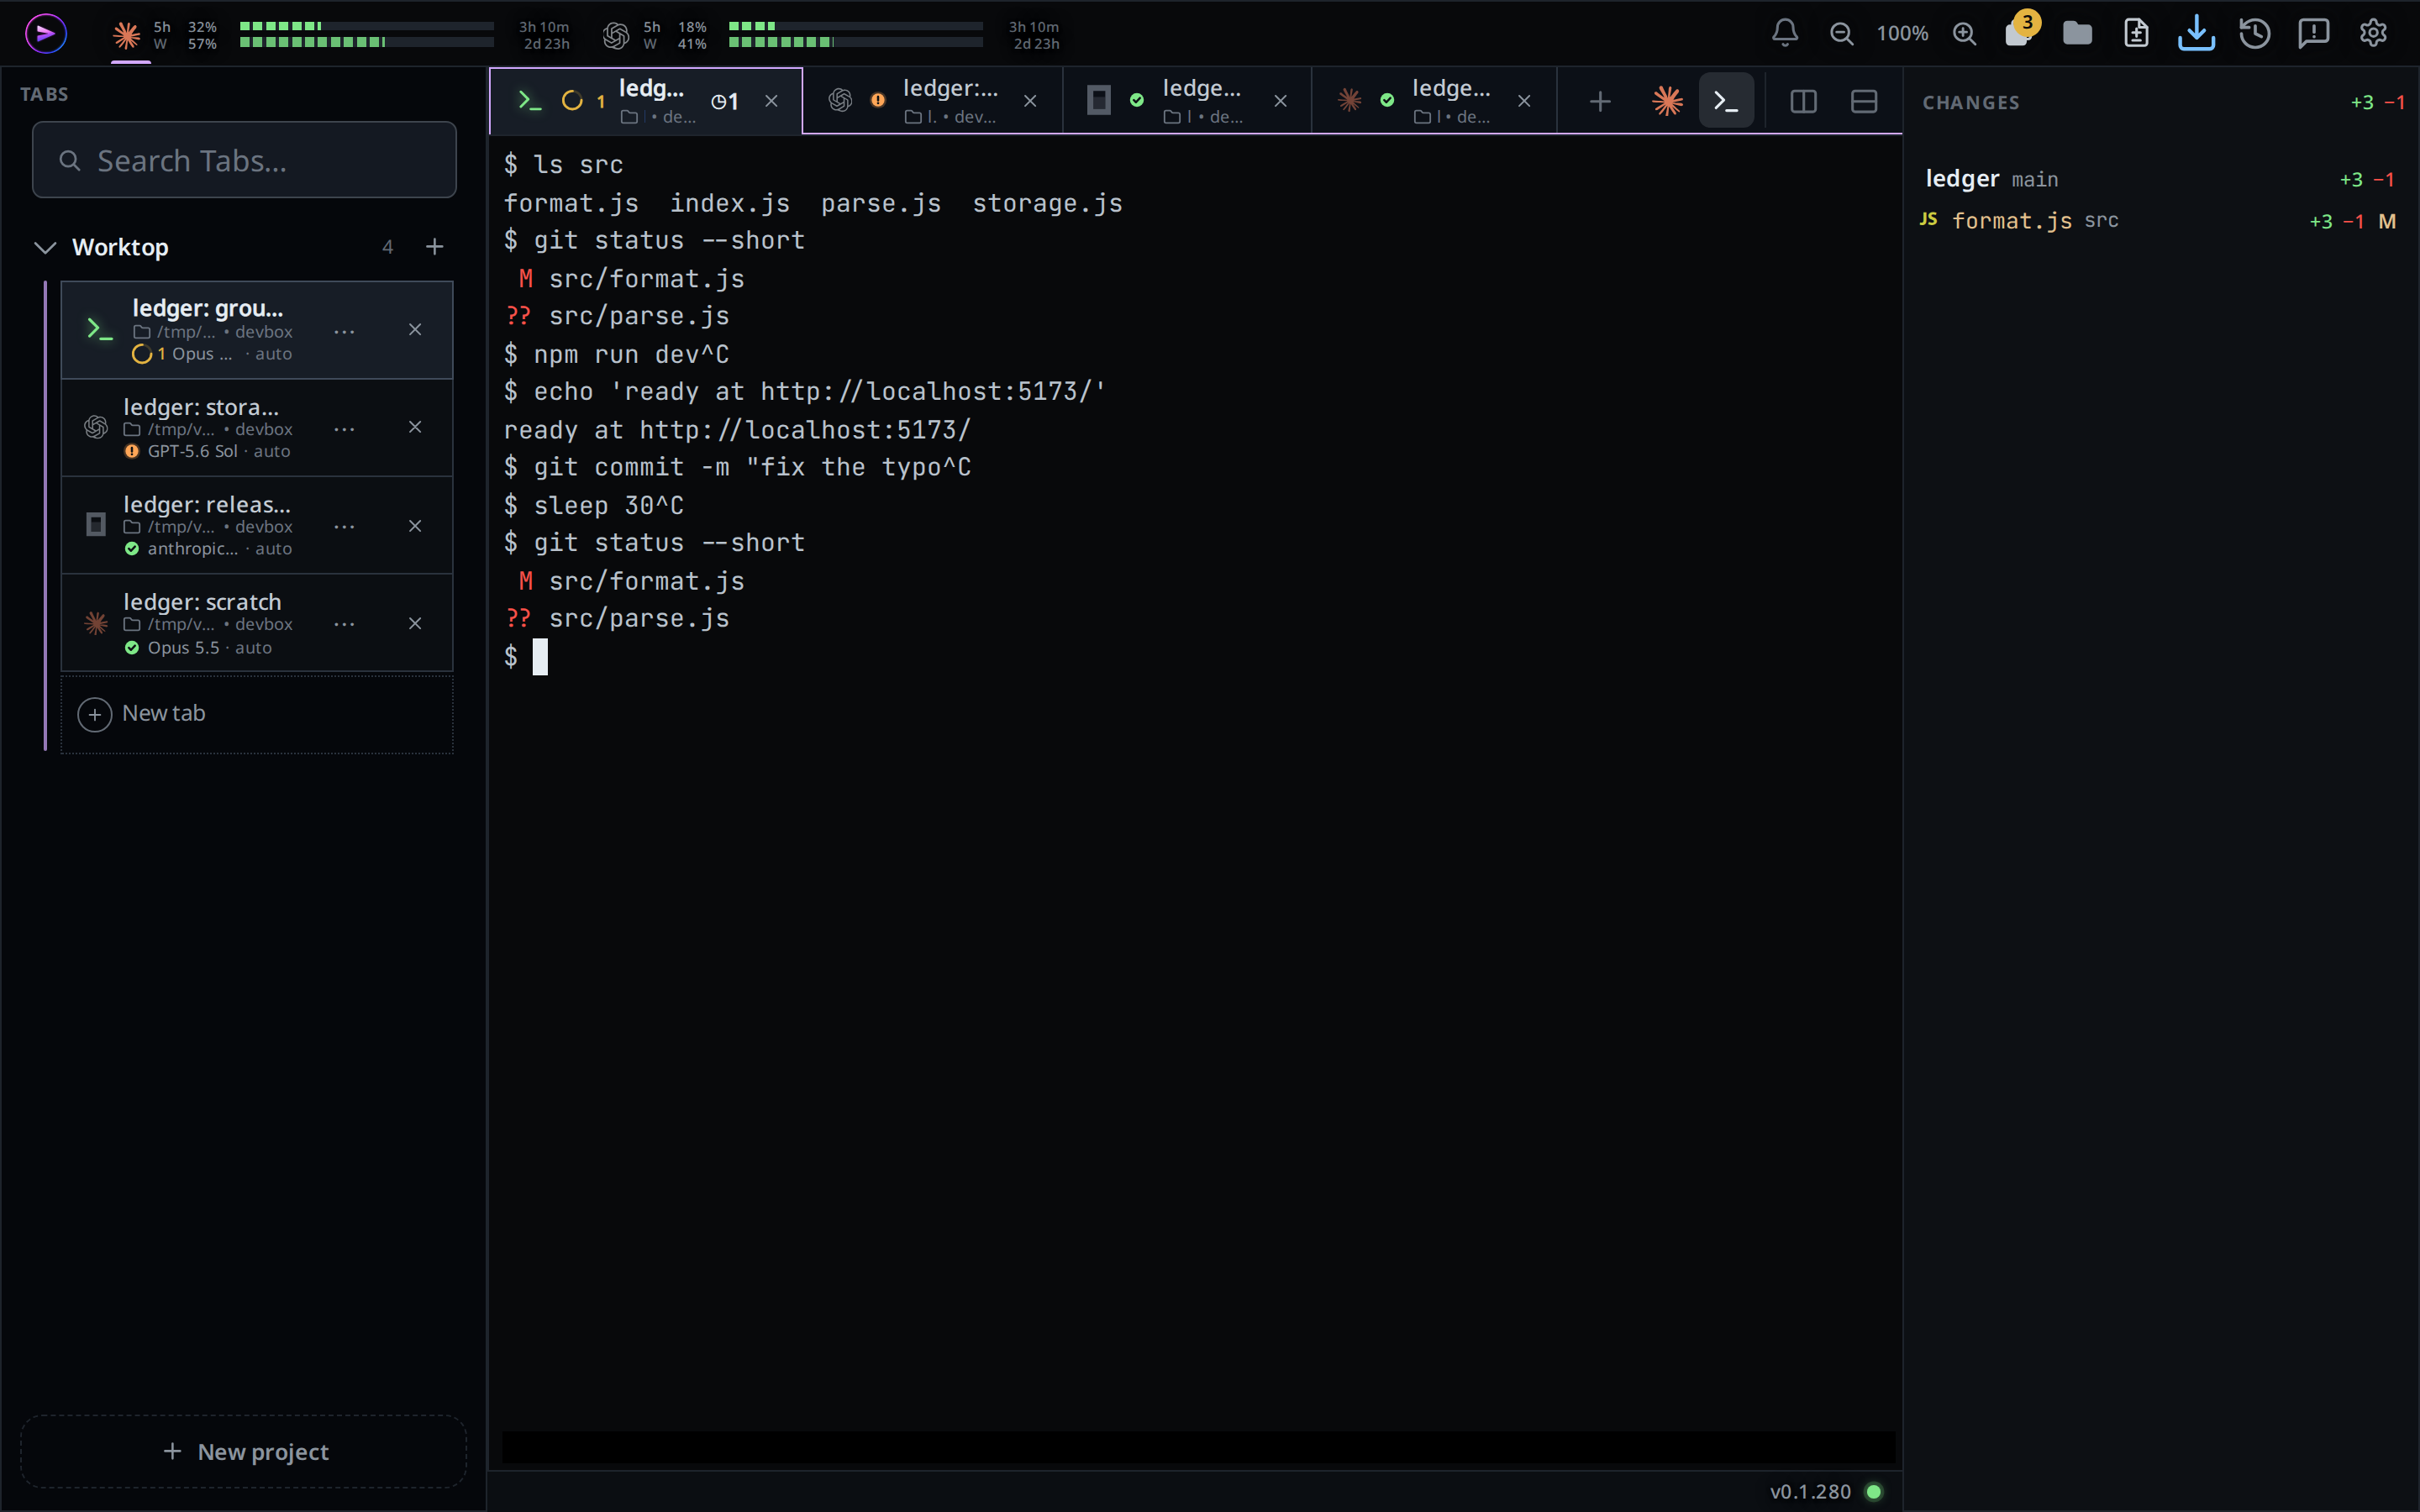Screen dimensions: 2420x1512
Task: Open settings gear icon
Action: click(x=2373, y=34)
